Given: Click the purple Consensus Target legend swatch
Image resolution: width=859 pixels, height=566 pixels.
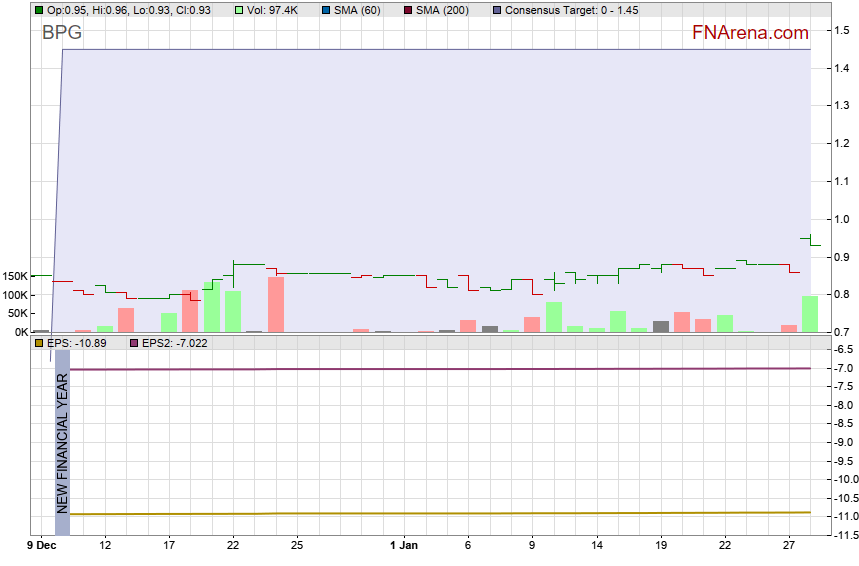Looking at the screenshot, I should coord(497,9).
